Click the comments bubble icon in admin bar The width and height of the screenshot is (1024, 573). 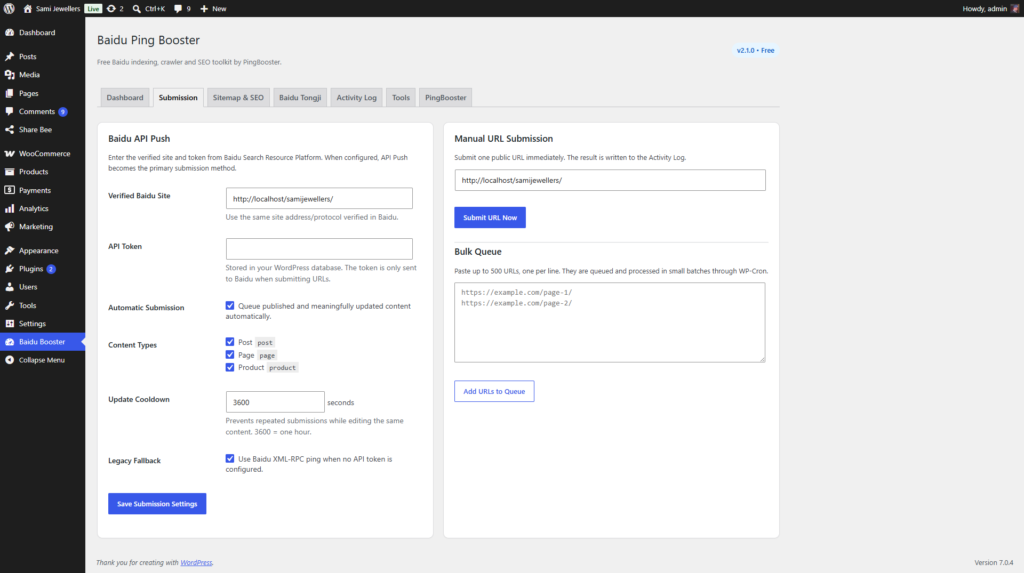pyautogui.click(x=178, y=8)
